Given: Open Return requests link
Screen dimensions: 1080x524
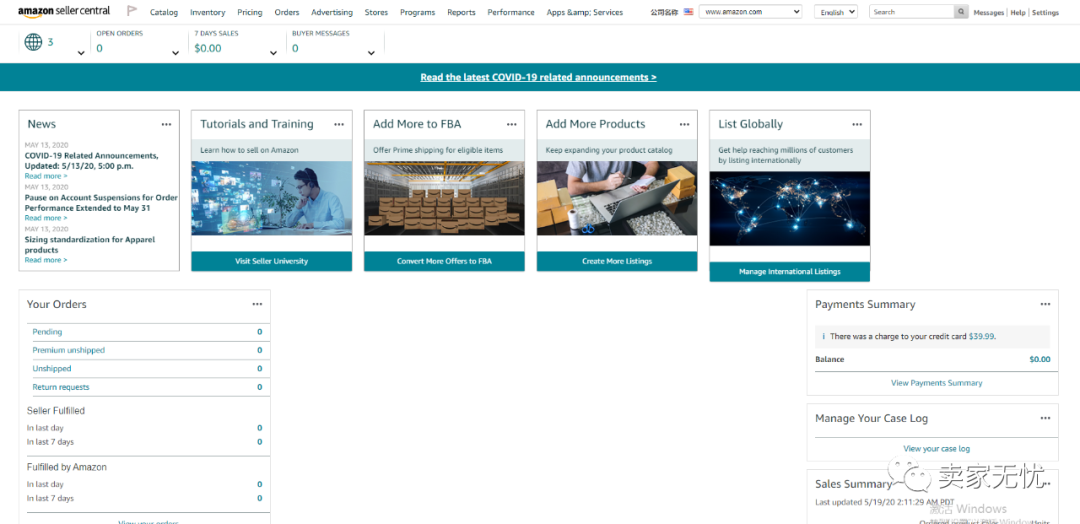Looking at the screenshot, I should point(61,387).
